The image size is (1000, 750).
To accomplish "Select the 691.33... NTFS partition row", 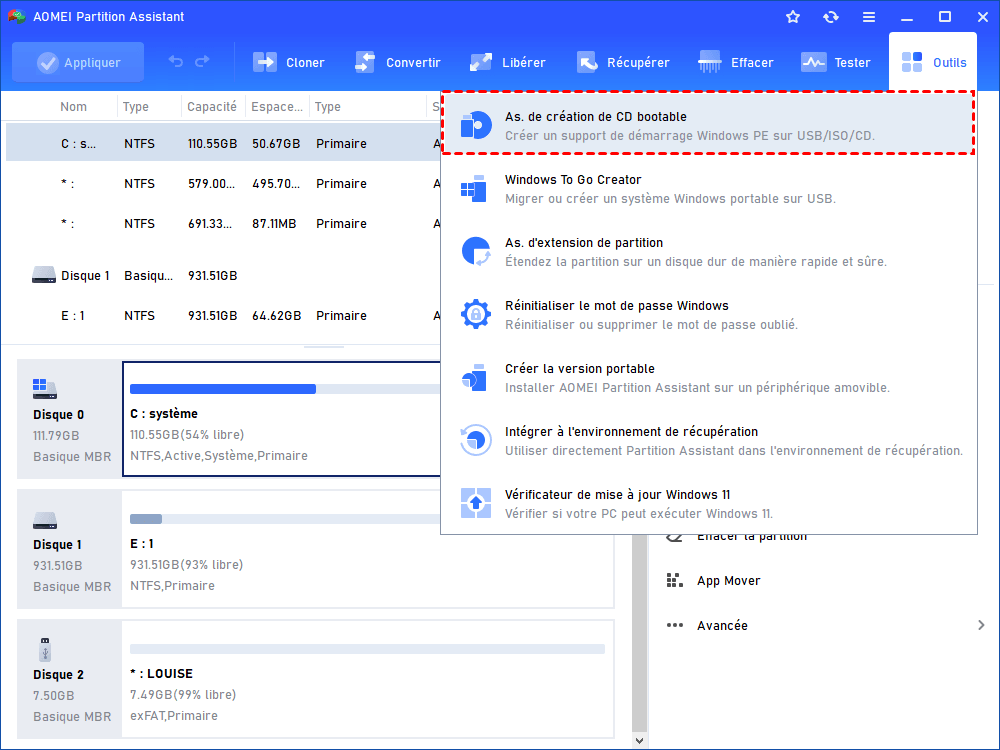I will click(x=223, y=223).
